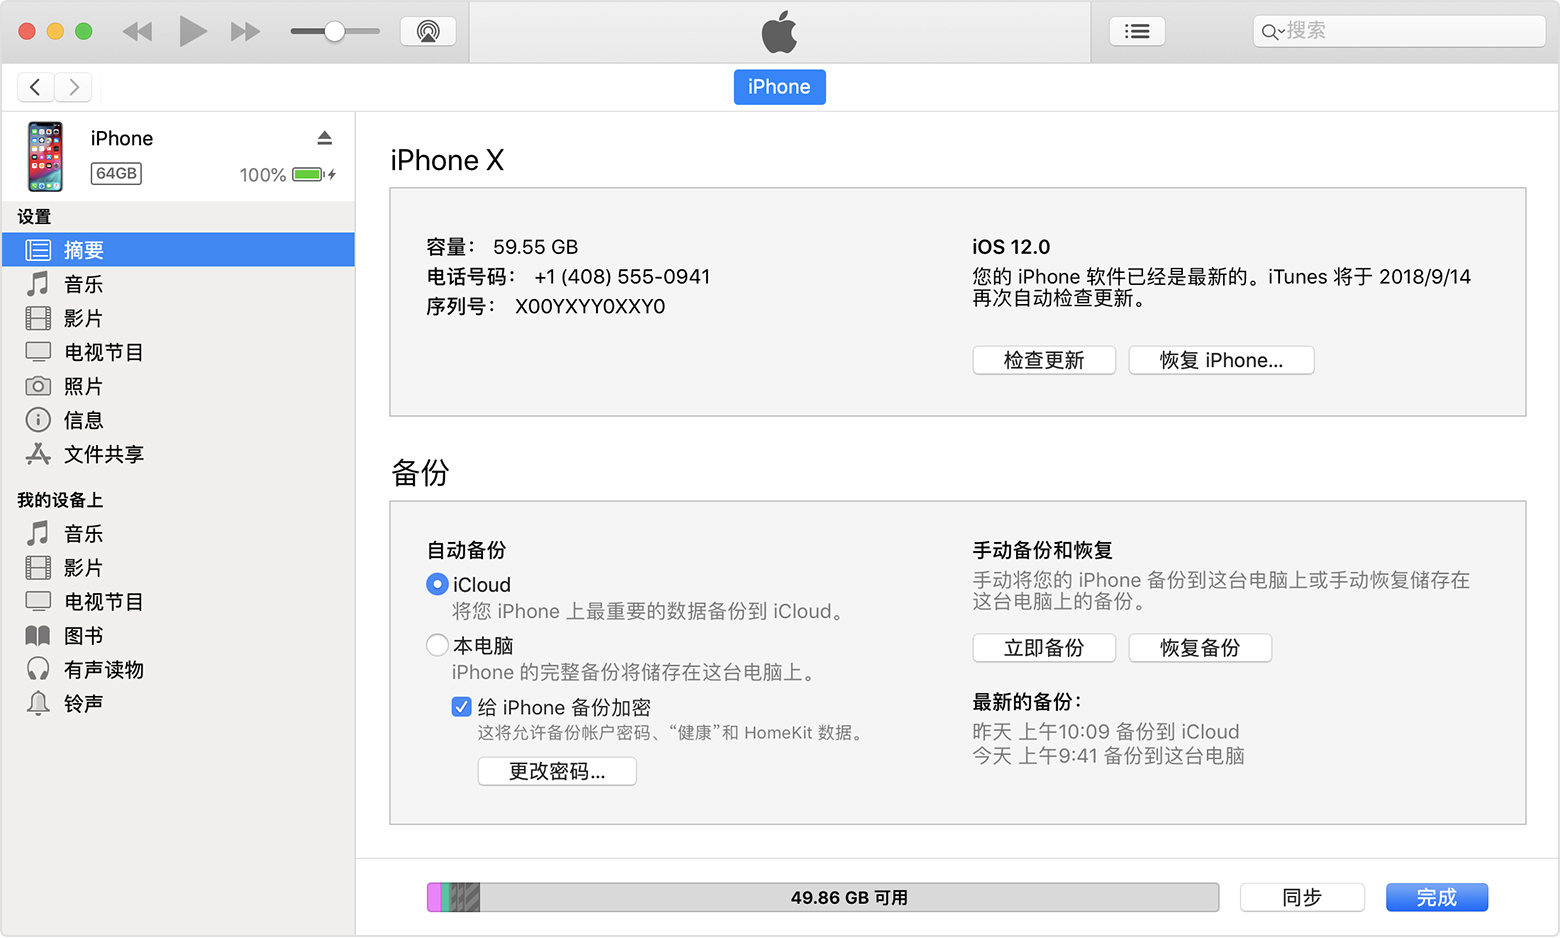Screen dimensions: 1560x938
Task: Skip to next track with fast-forward
Action: (x=245, y=32)
